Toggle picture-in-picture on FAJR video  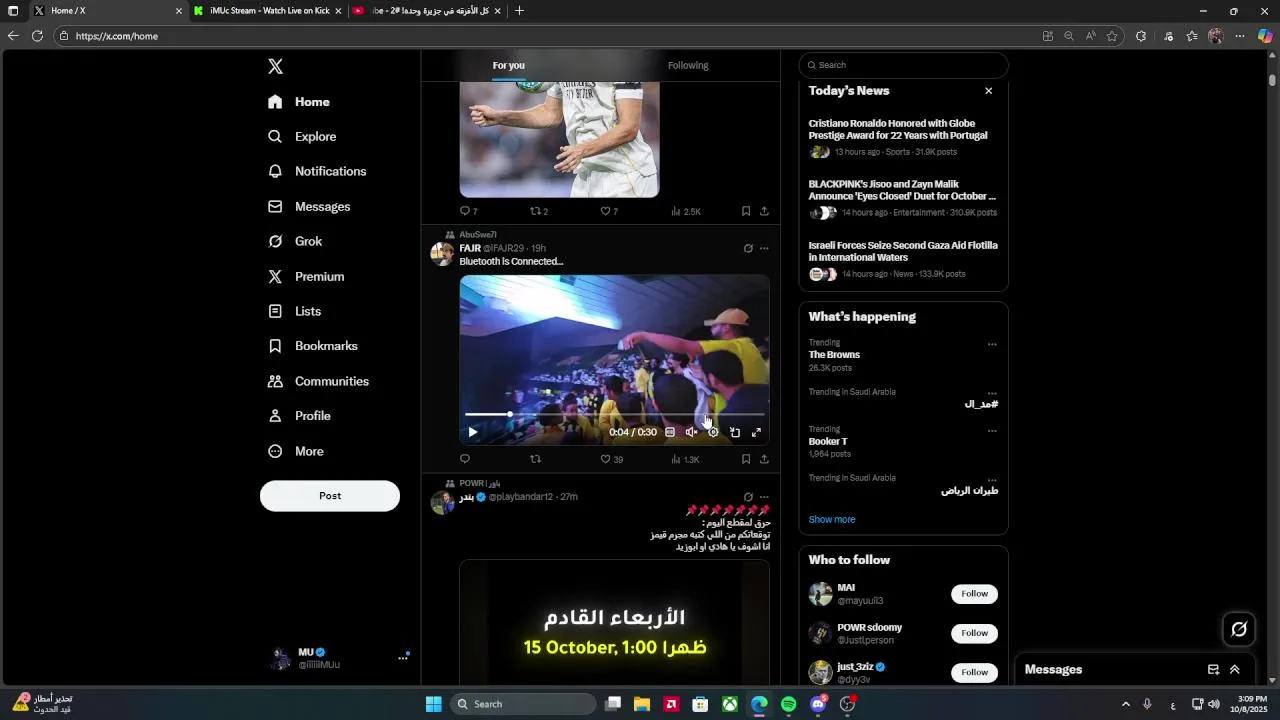click(735, 433)
